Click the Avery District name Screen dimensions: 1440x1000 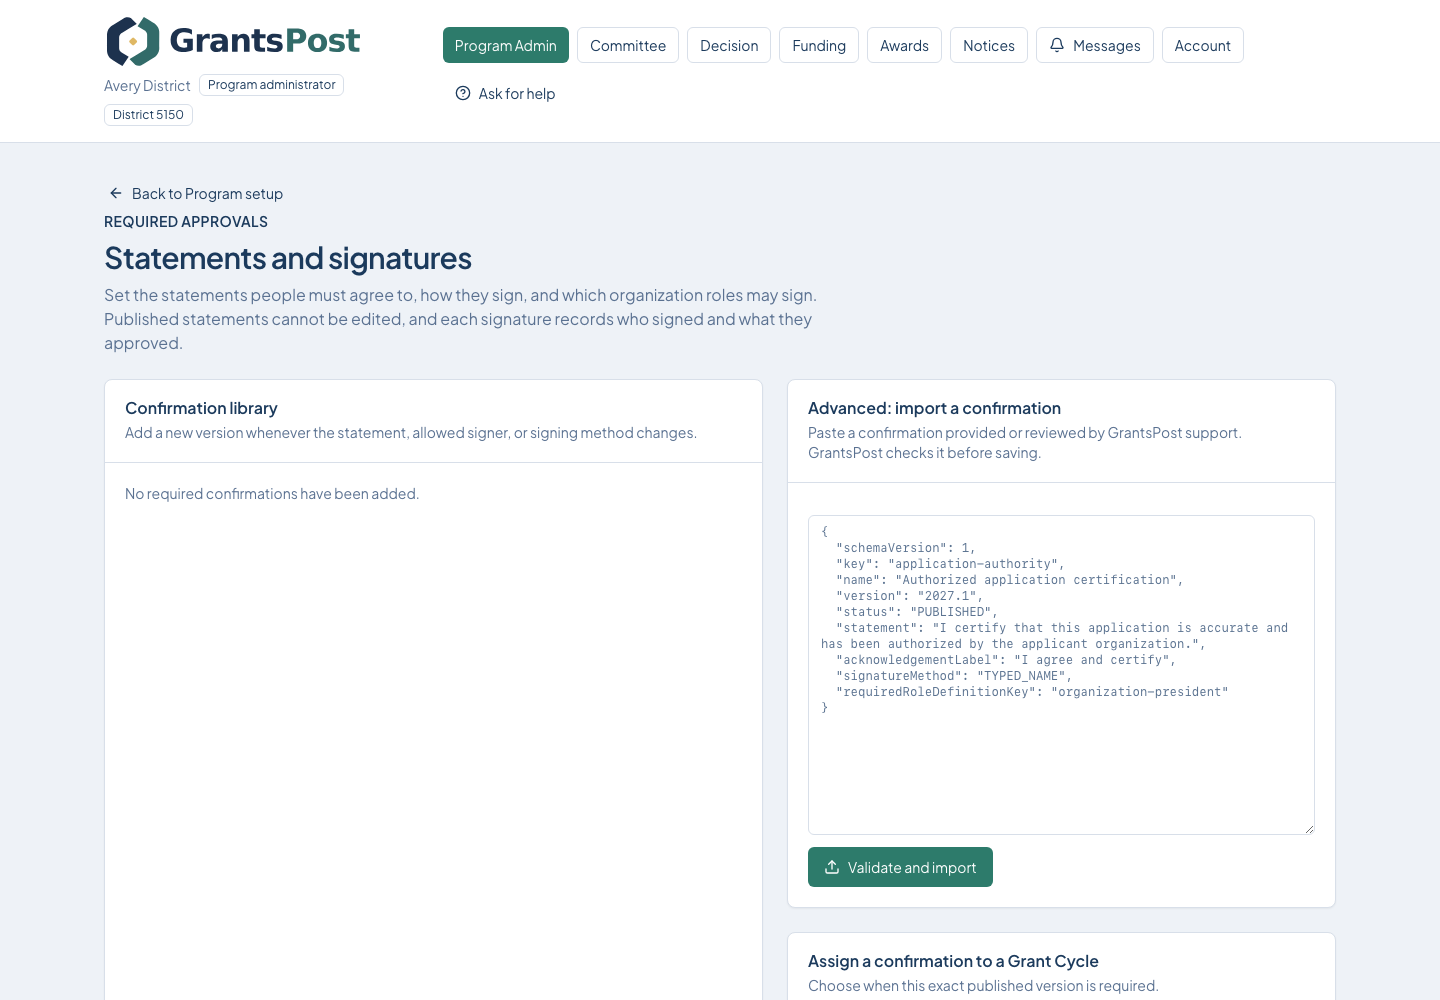pyautogui.click(x=147, y=86)
